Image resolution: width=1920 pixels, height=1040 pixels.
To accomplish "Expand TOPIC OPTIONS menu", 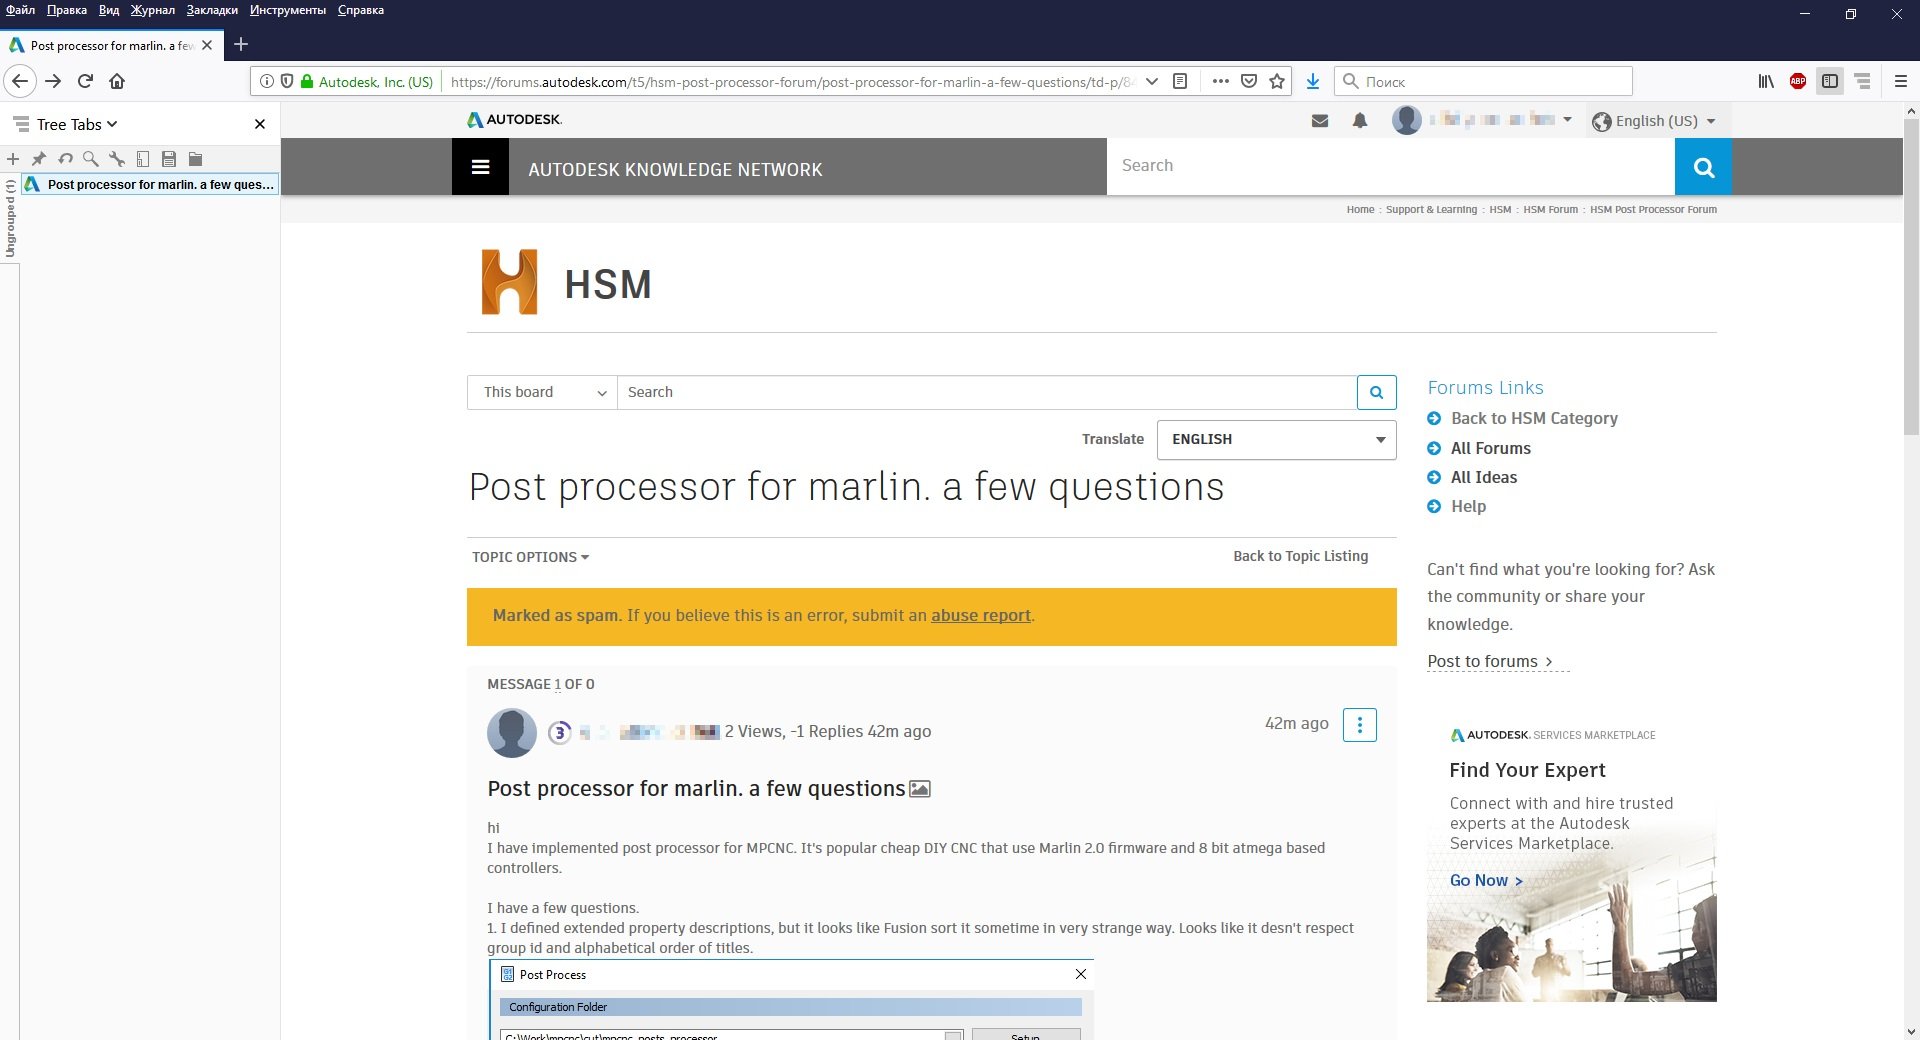I will coord(530,557).
